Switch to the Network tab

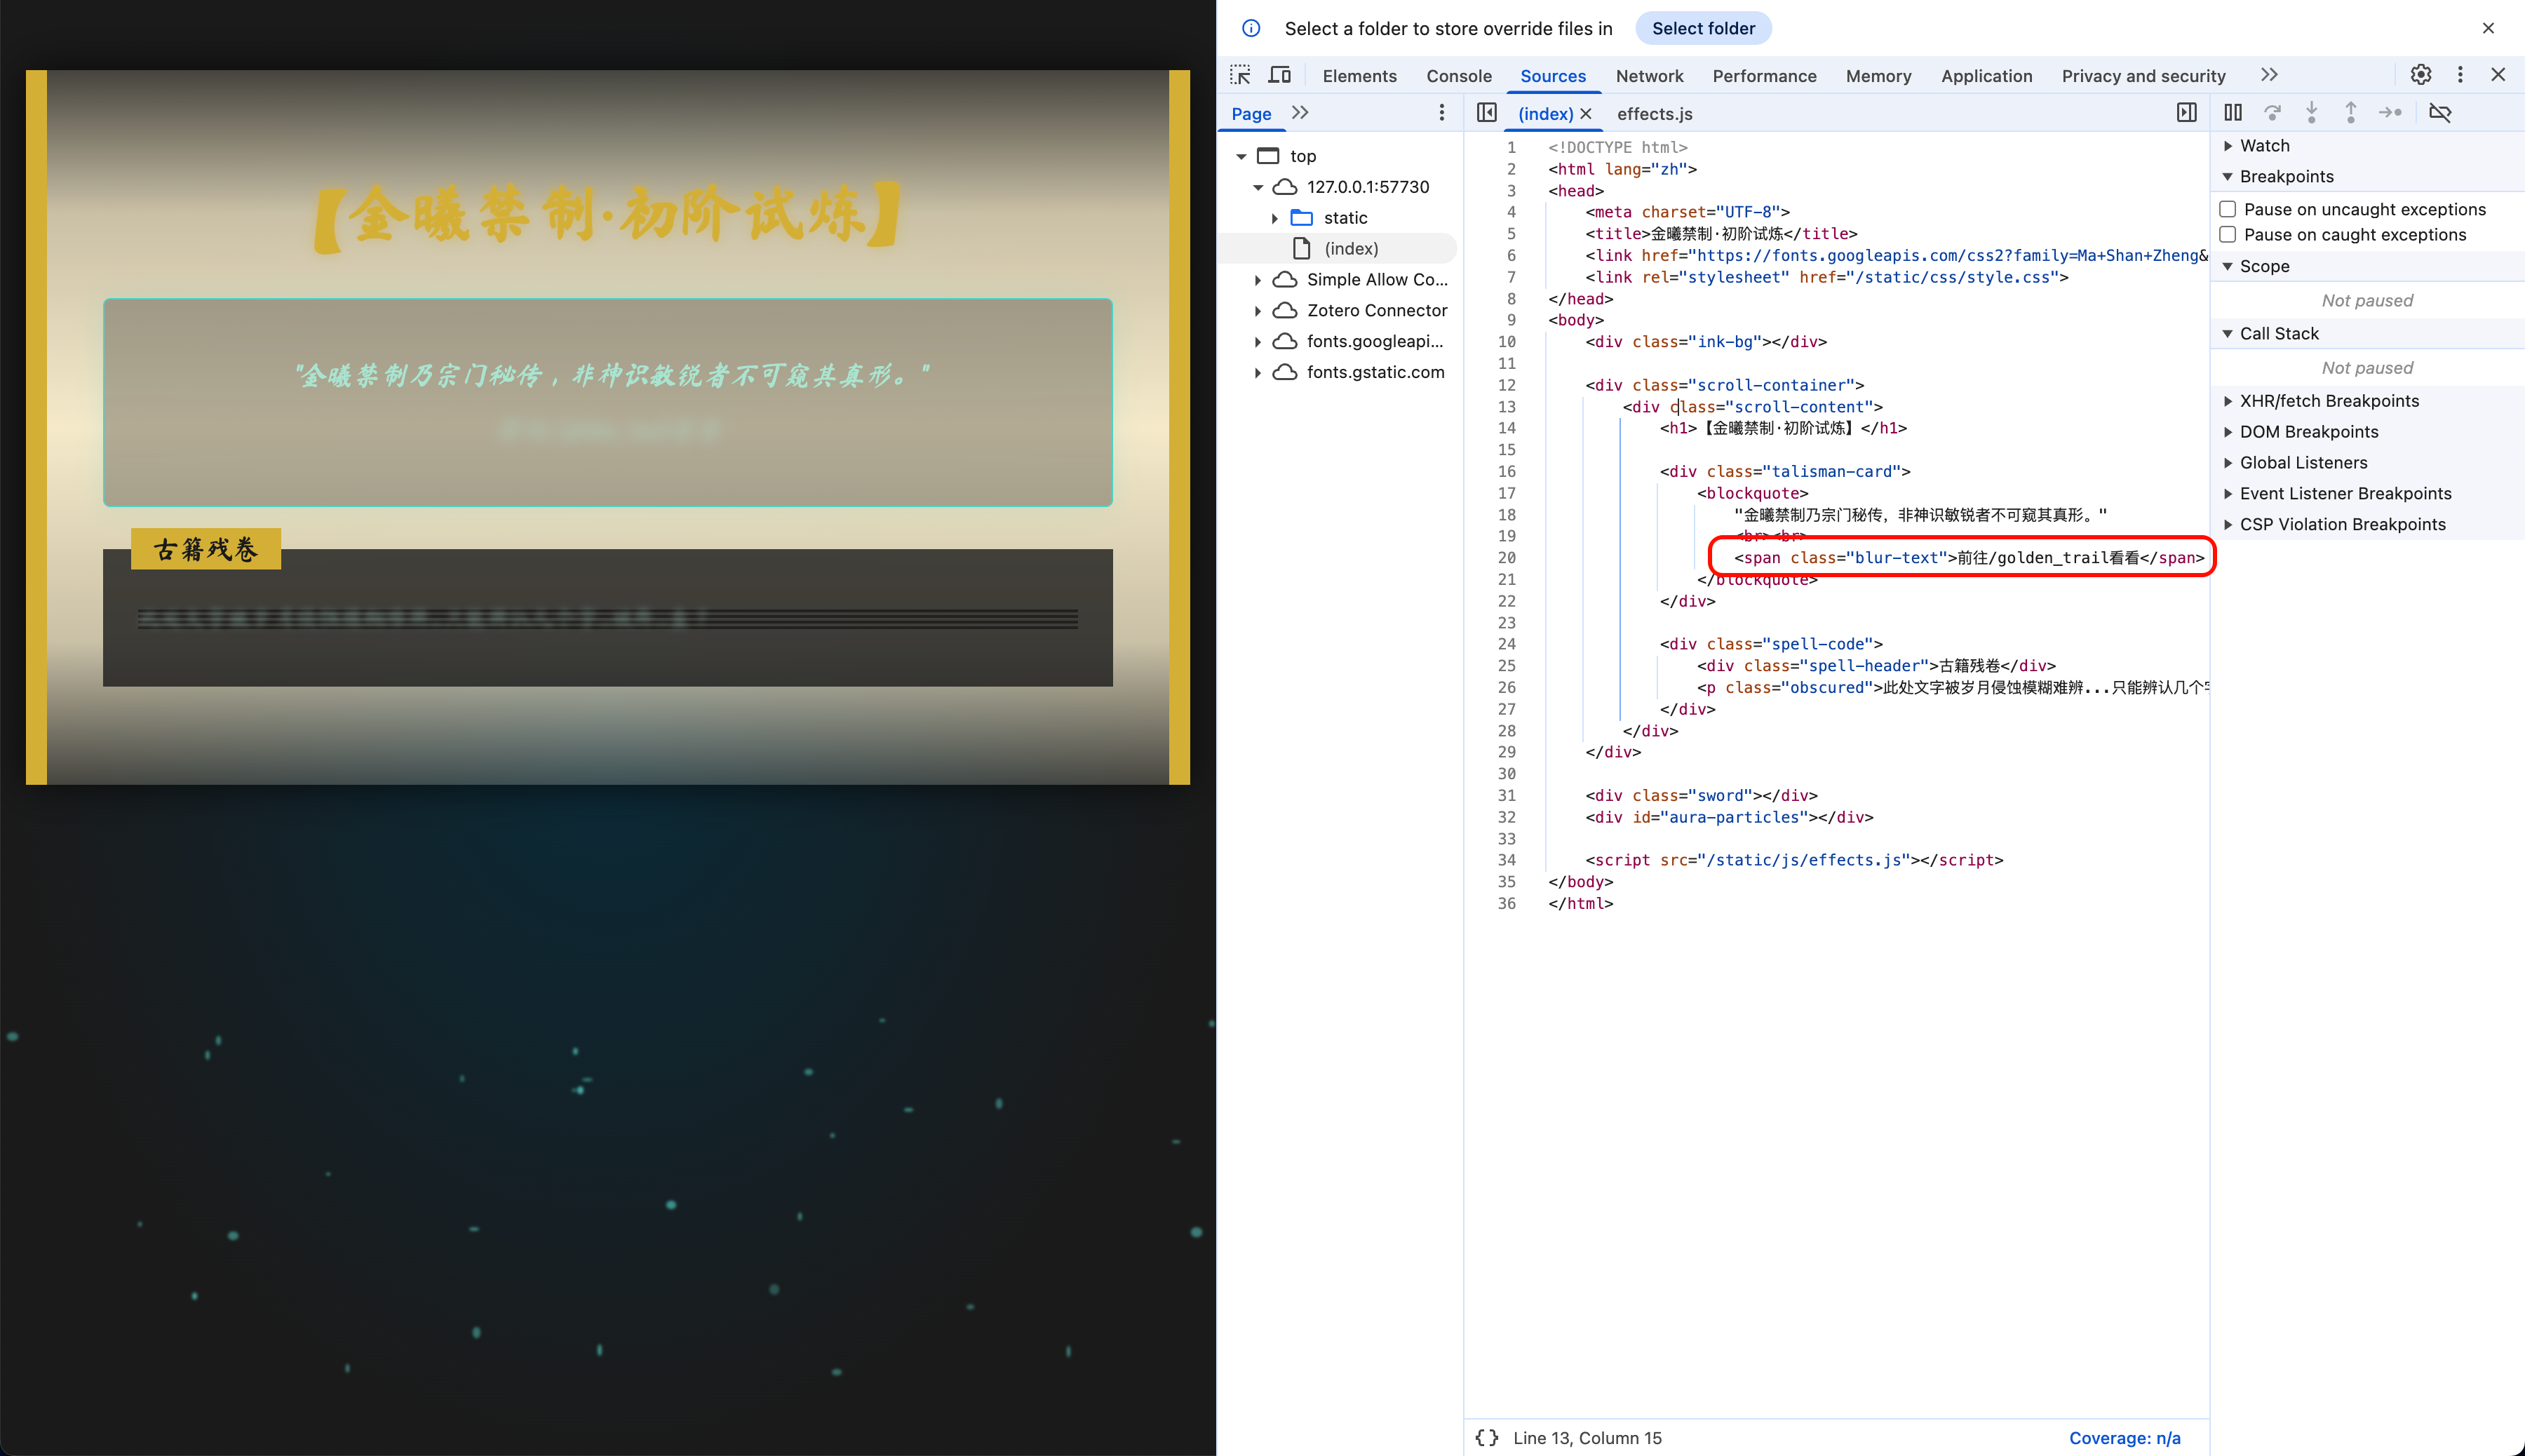coord(1649,76)
